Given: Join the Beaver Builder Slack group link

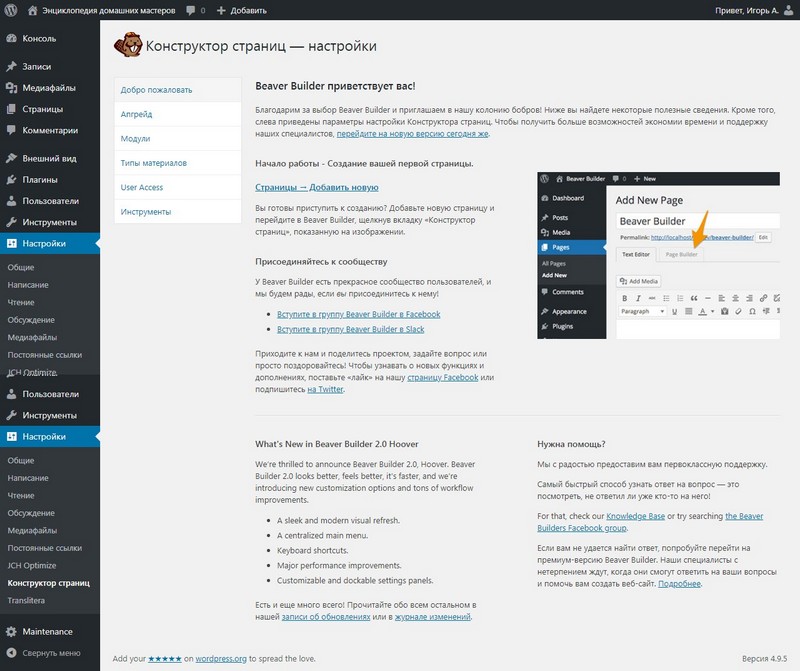Looking at the screenshot, I should point(351,330).
